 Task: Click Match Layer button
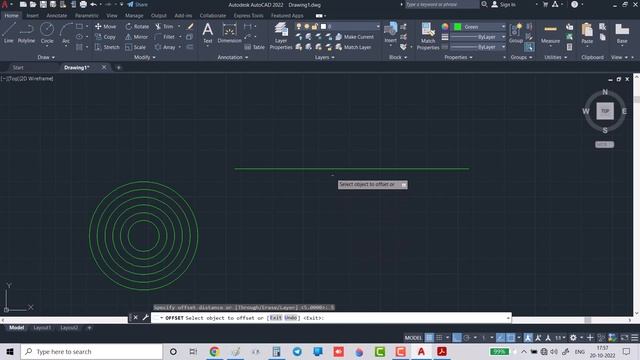click(x=353, y=47)
